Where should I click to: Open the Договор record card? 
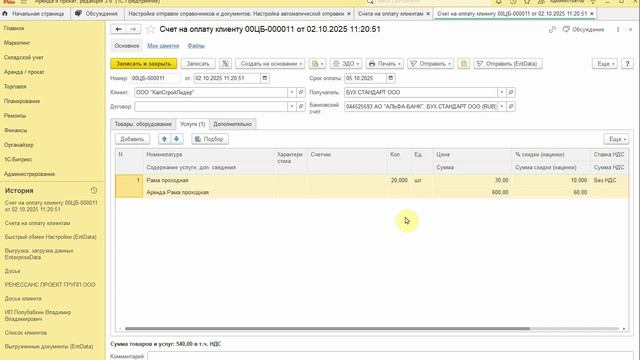(x=301, y=107)
